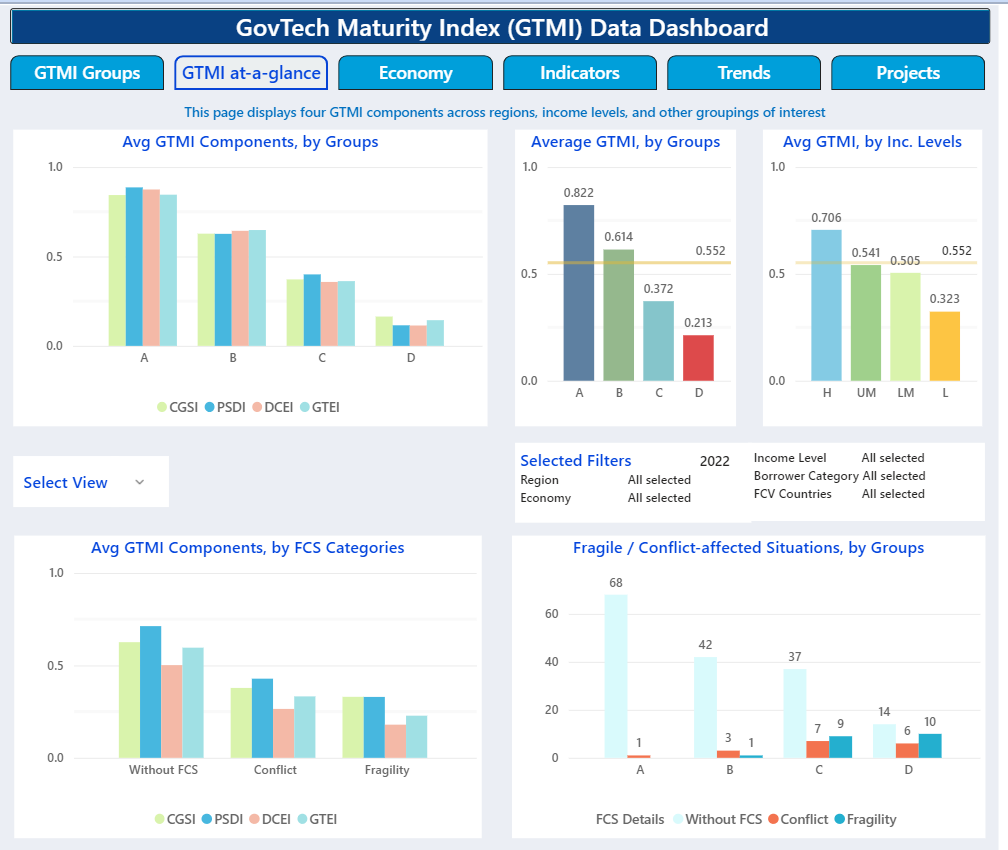1008x850 pixels.
Task: Click PSDI legend swatch in Groups chart
Action: 210,407
